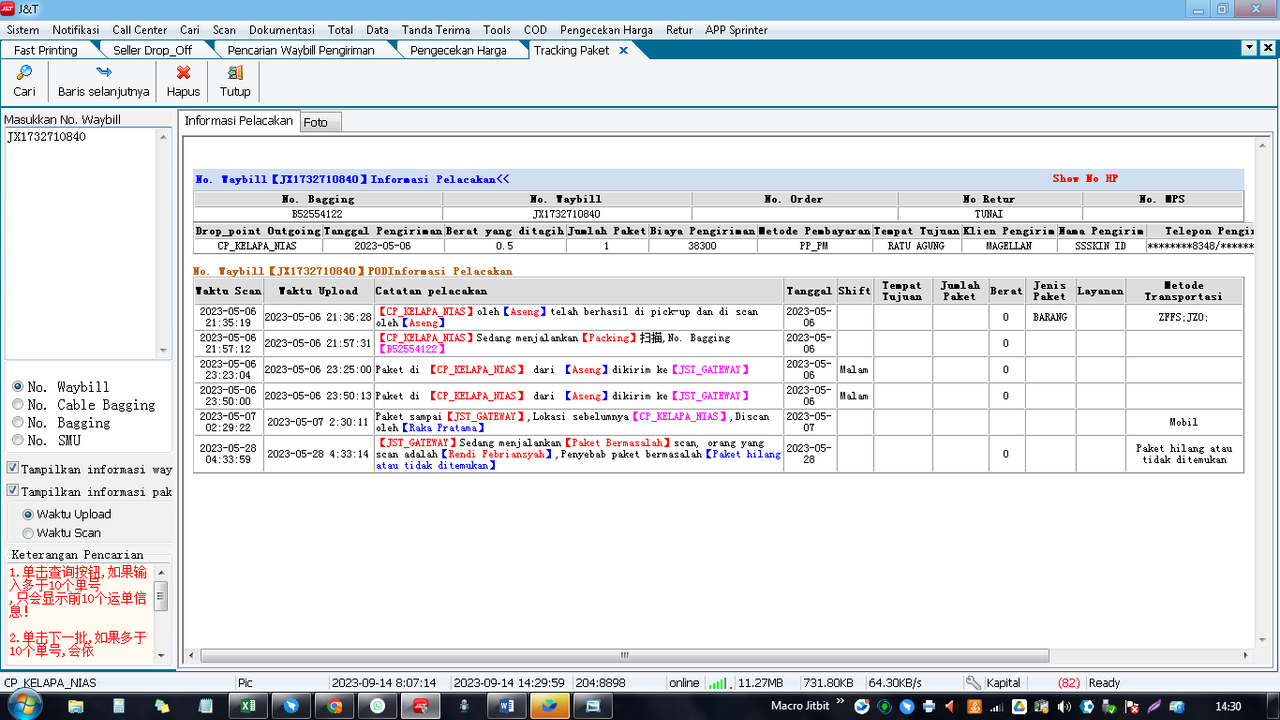Screen dimensions: 1280x720
Task: Click the (82) counter in status bar
Action: tap(1068, 683)
